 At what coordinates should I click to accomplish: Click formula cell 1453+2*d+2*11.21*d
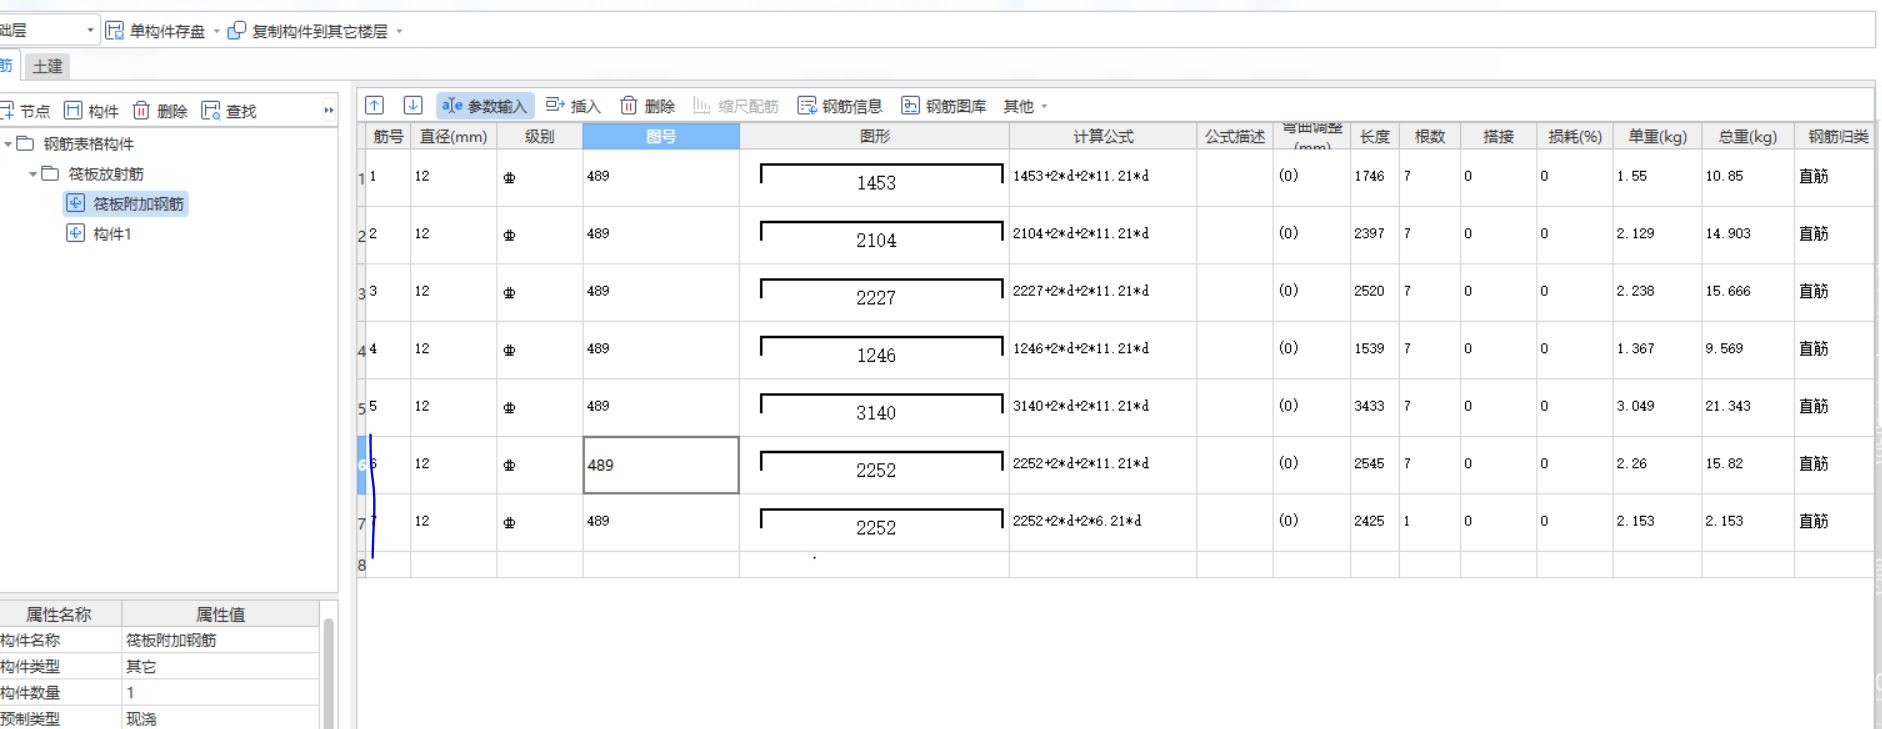1103,177
